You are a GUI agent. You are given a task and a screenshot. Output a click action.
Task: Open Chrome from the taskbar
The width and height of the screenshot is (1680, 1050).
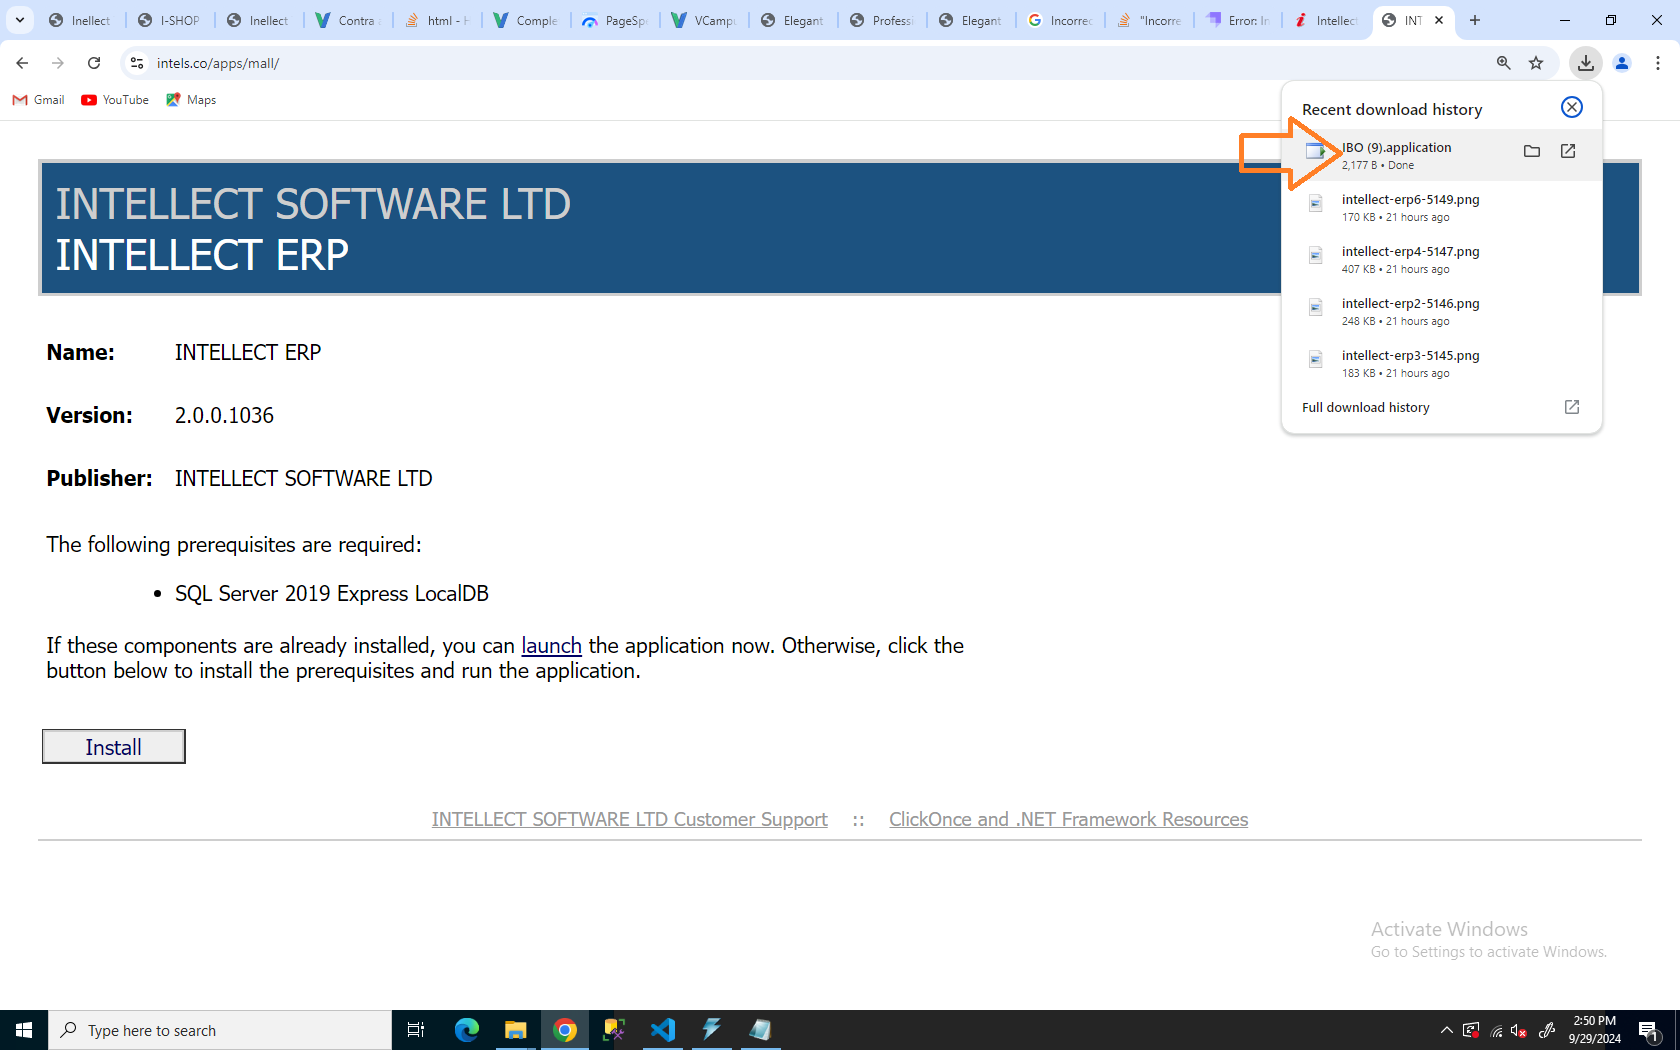[x=565, y=1030]
